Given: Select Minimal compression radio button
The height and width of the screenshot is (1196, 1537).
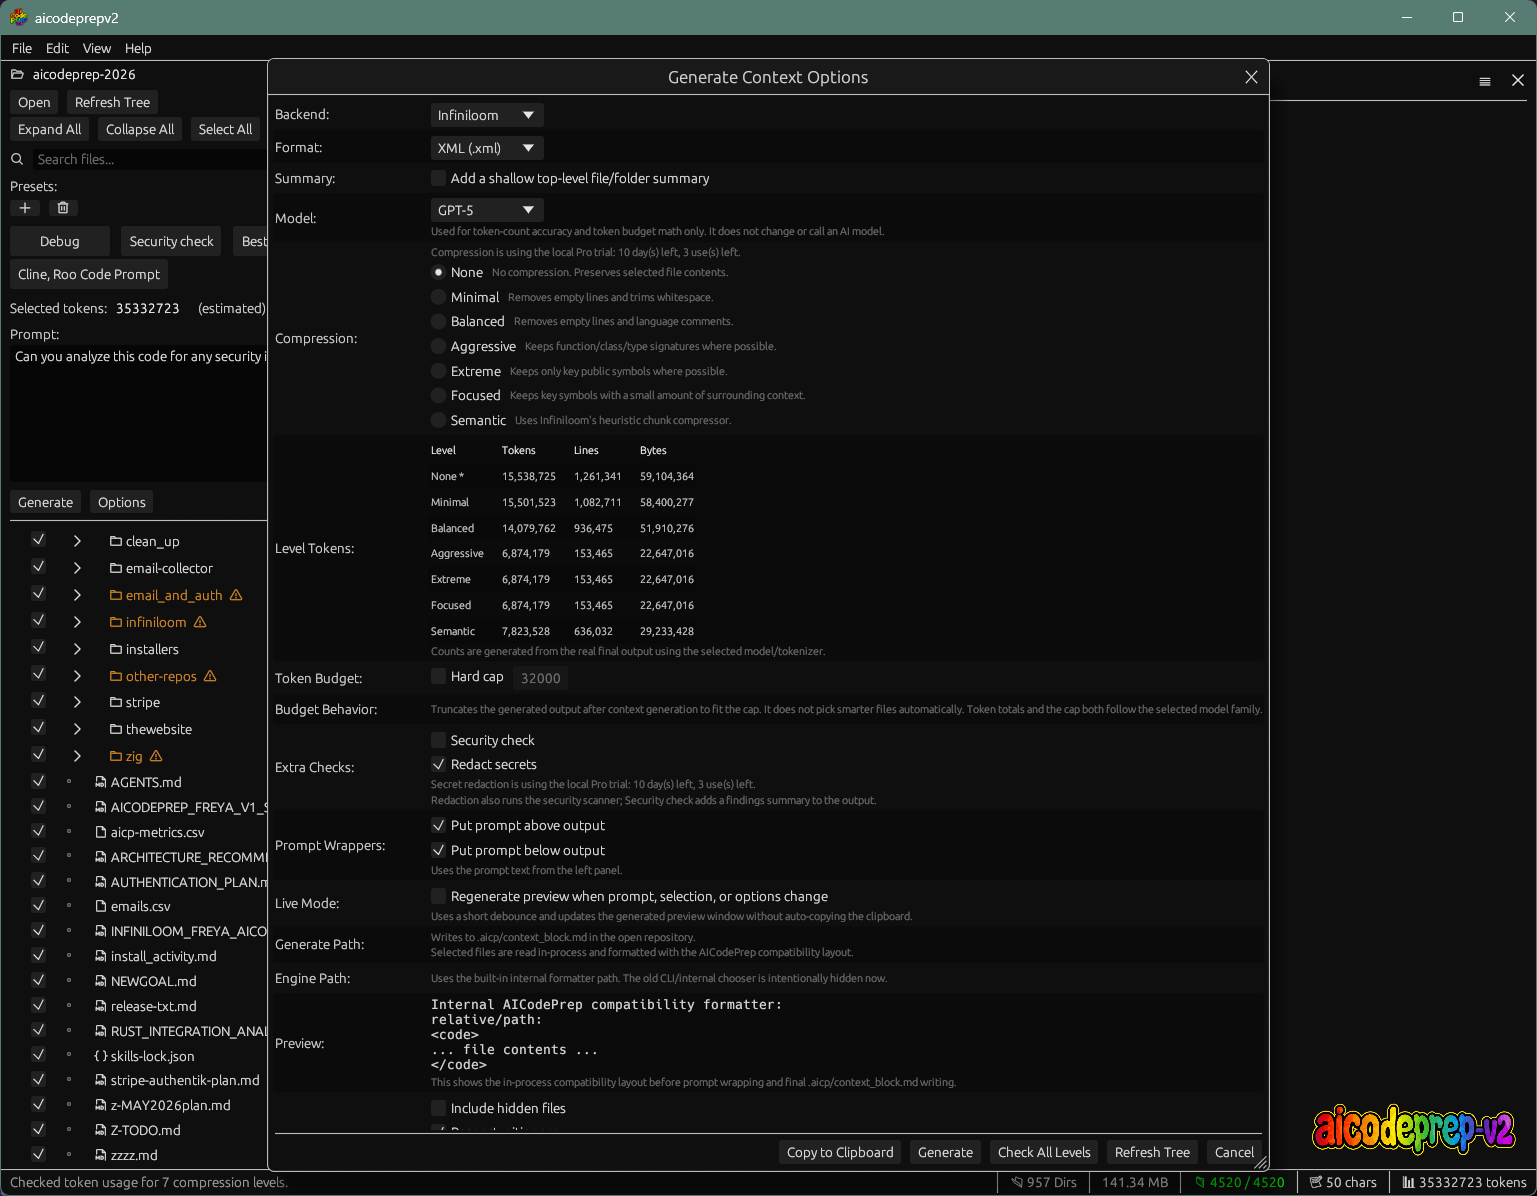Looking at the screenshot, I should tap(438, 297).
